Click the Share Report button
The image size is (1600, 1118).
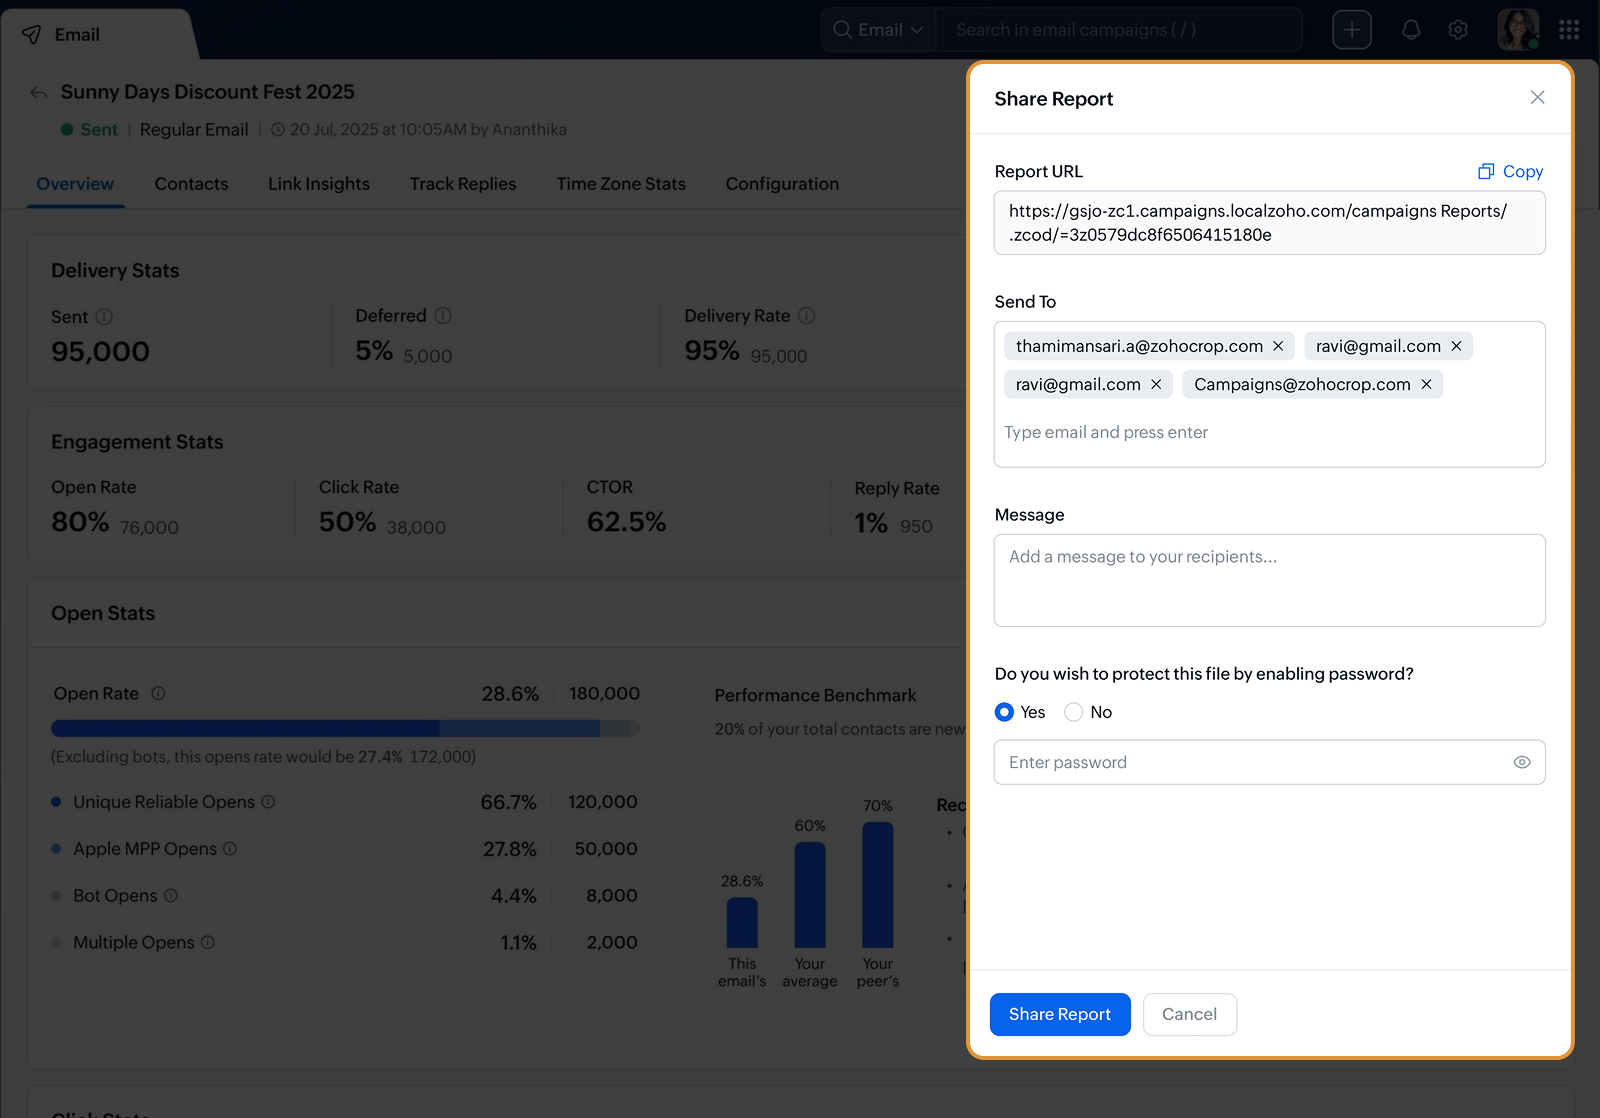(1060, 1014)
